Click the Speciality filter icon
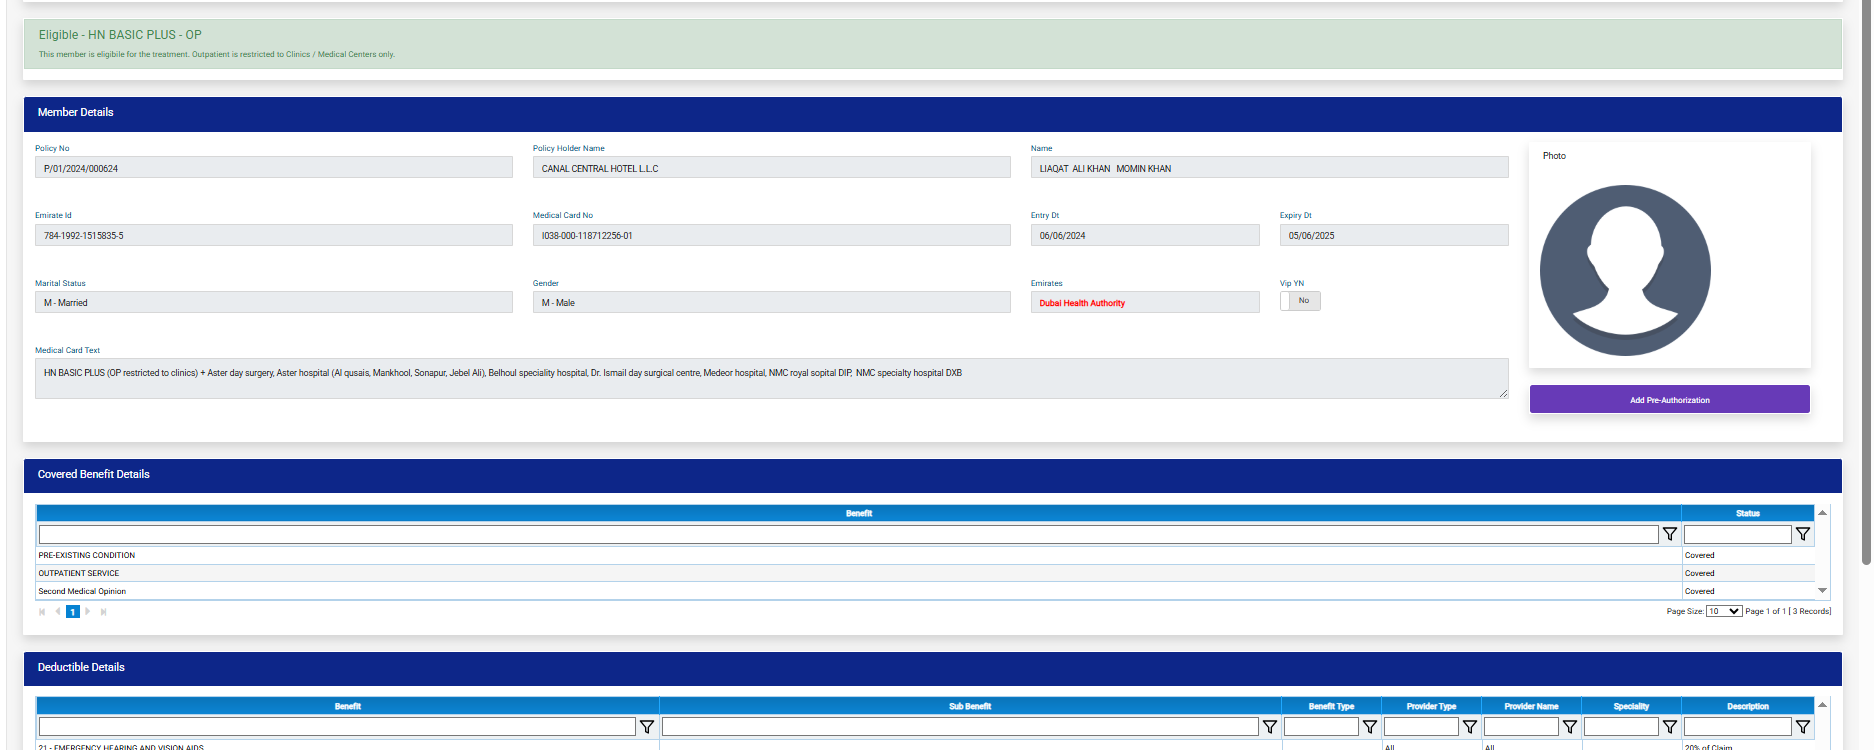Screen dimensions: 1874x750 point(1669,727)
